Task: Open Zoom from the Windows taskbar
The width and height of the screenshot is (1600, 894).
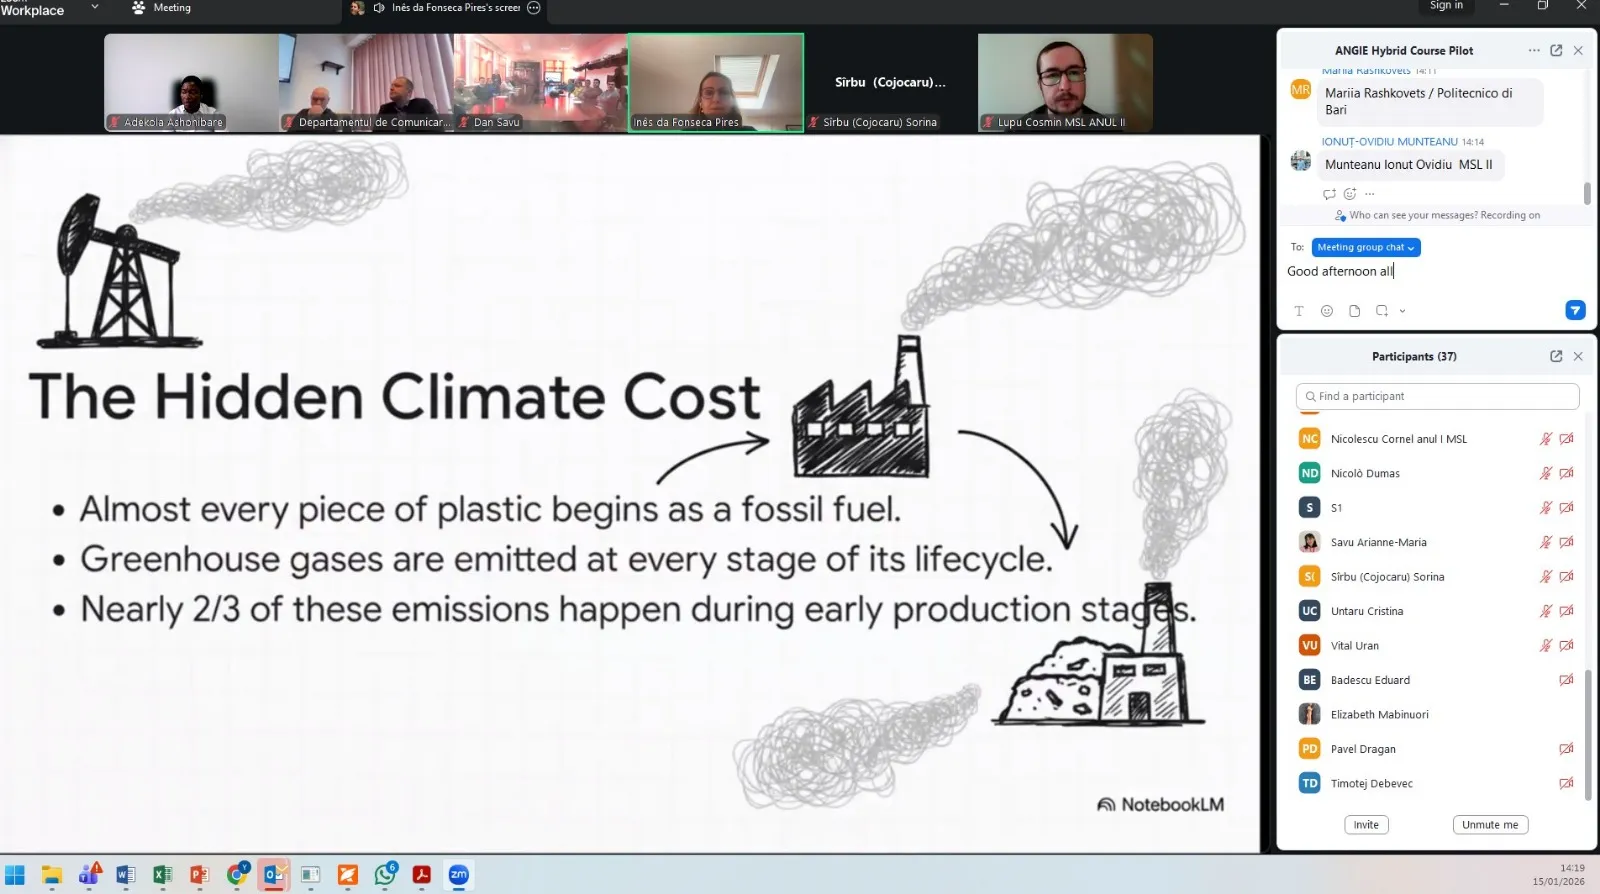Action: pos(459,875)
